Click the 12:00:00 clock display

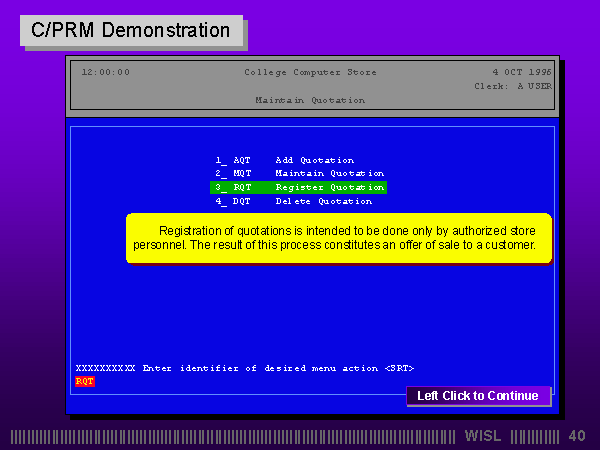point(105,72)
